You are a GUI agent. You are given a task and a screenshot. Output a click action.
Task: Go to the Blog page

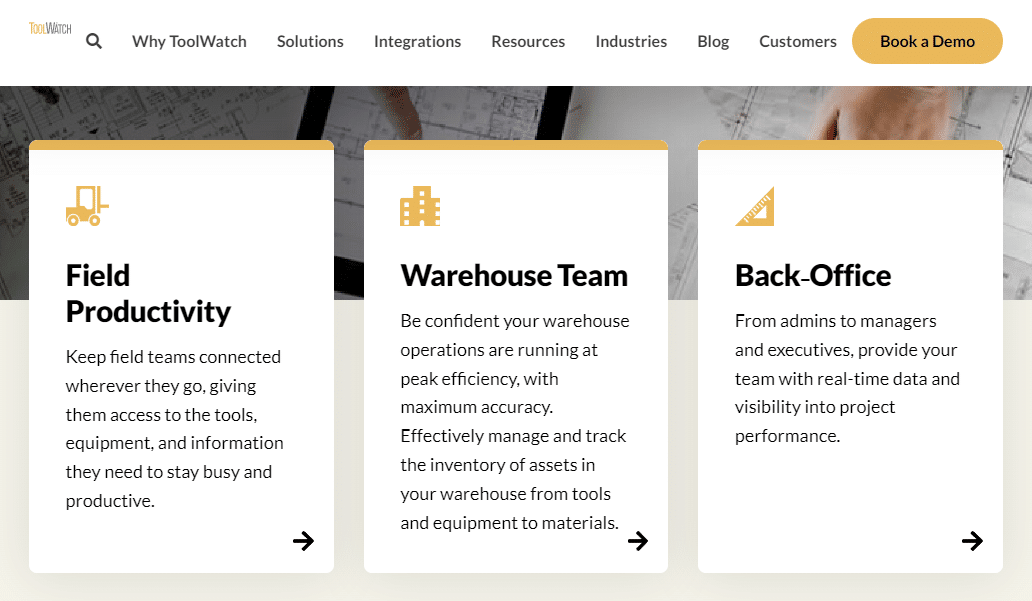pyautogui.click(x=713, y=41)
